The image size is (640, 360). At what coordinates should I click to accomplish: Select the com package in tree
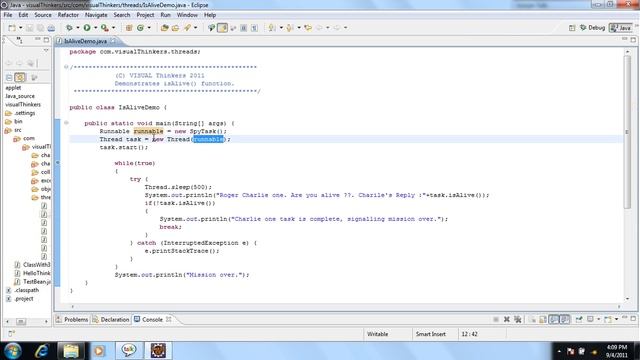click(x=24, y=138)
